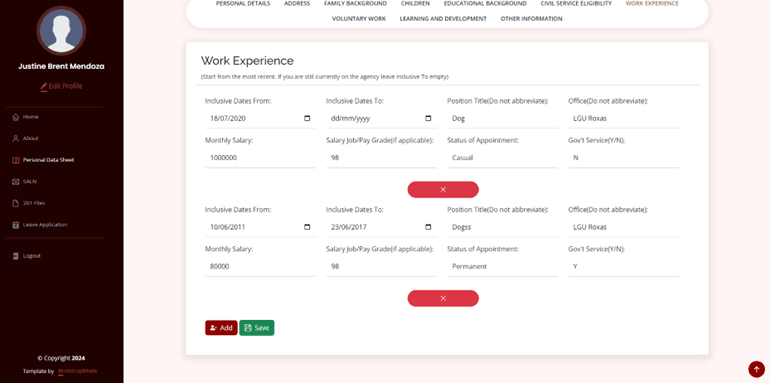Open calendar picker for 18/07/2020 date
This screenshot has height=383, width=770.
tap(307, 118)
